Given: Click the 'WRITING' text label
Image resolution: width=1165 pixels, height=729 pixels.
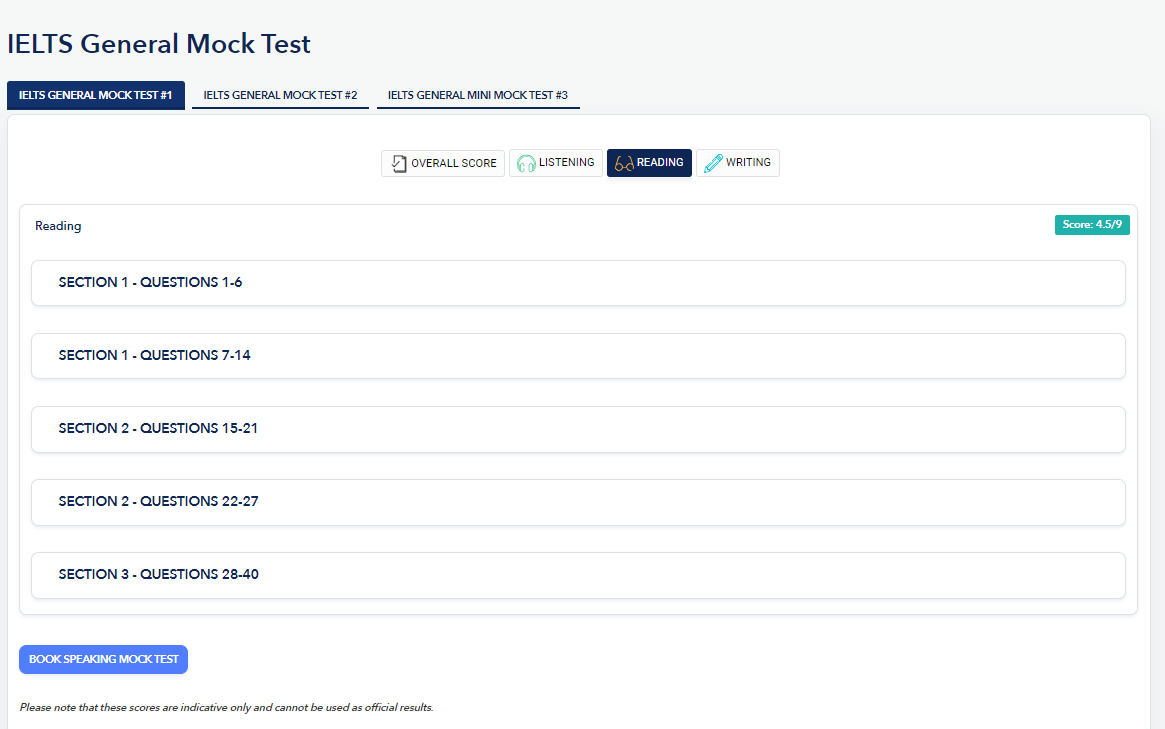Looking at the screenshot, I should click(x=748, y=162).
